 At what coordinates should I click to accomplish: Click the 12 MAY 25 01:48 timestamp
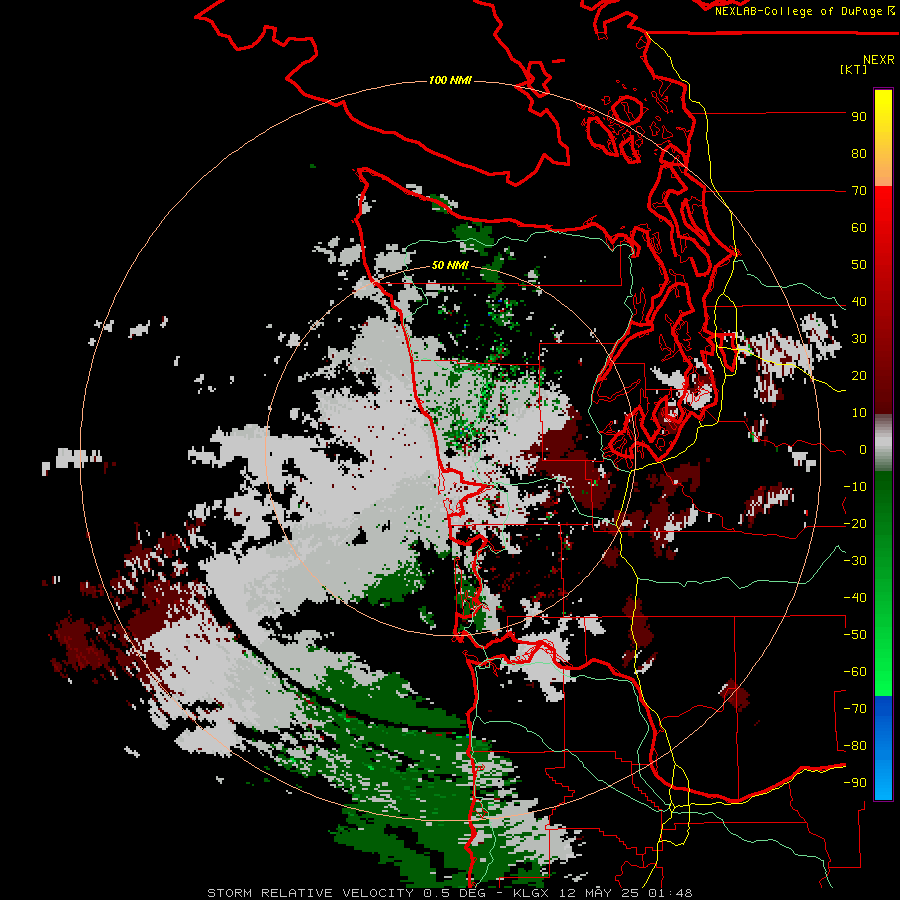624,893
